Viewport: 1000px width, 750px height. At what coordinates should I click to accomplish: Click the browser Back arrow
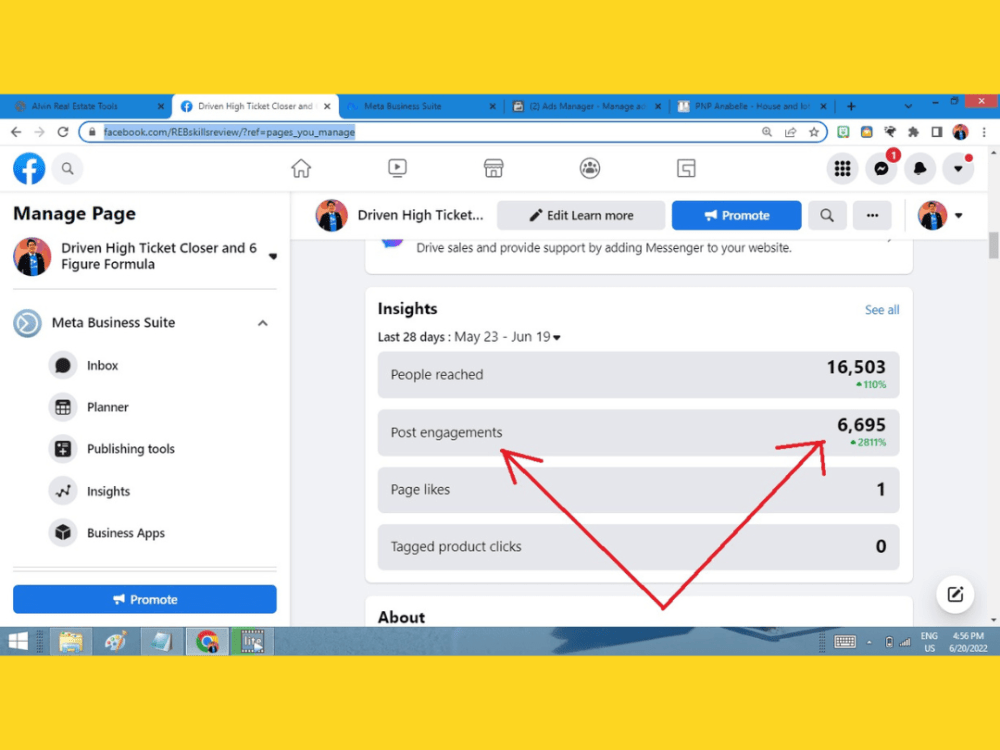pos(17,132)
